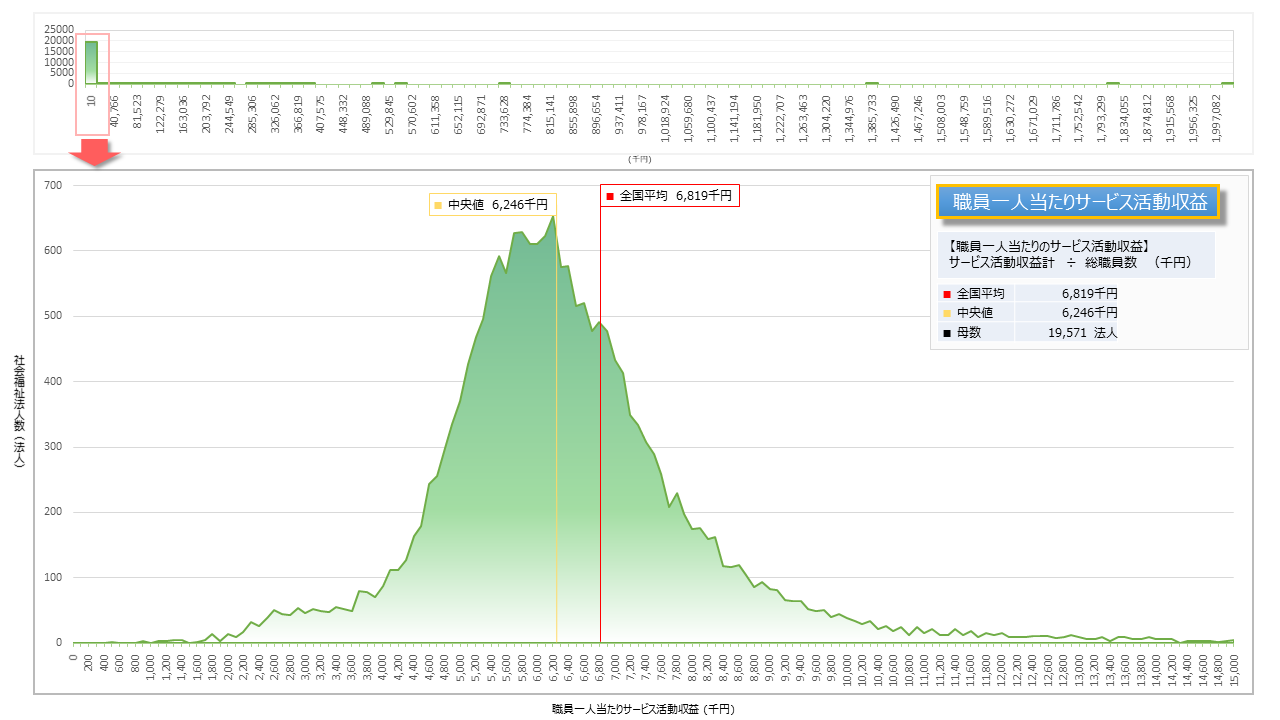Click the overview y-axis value 25000
Viewport: 1280px width, 720px height.
click(59, 29)
